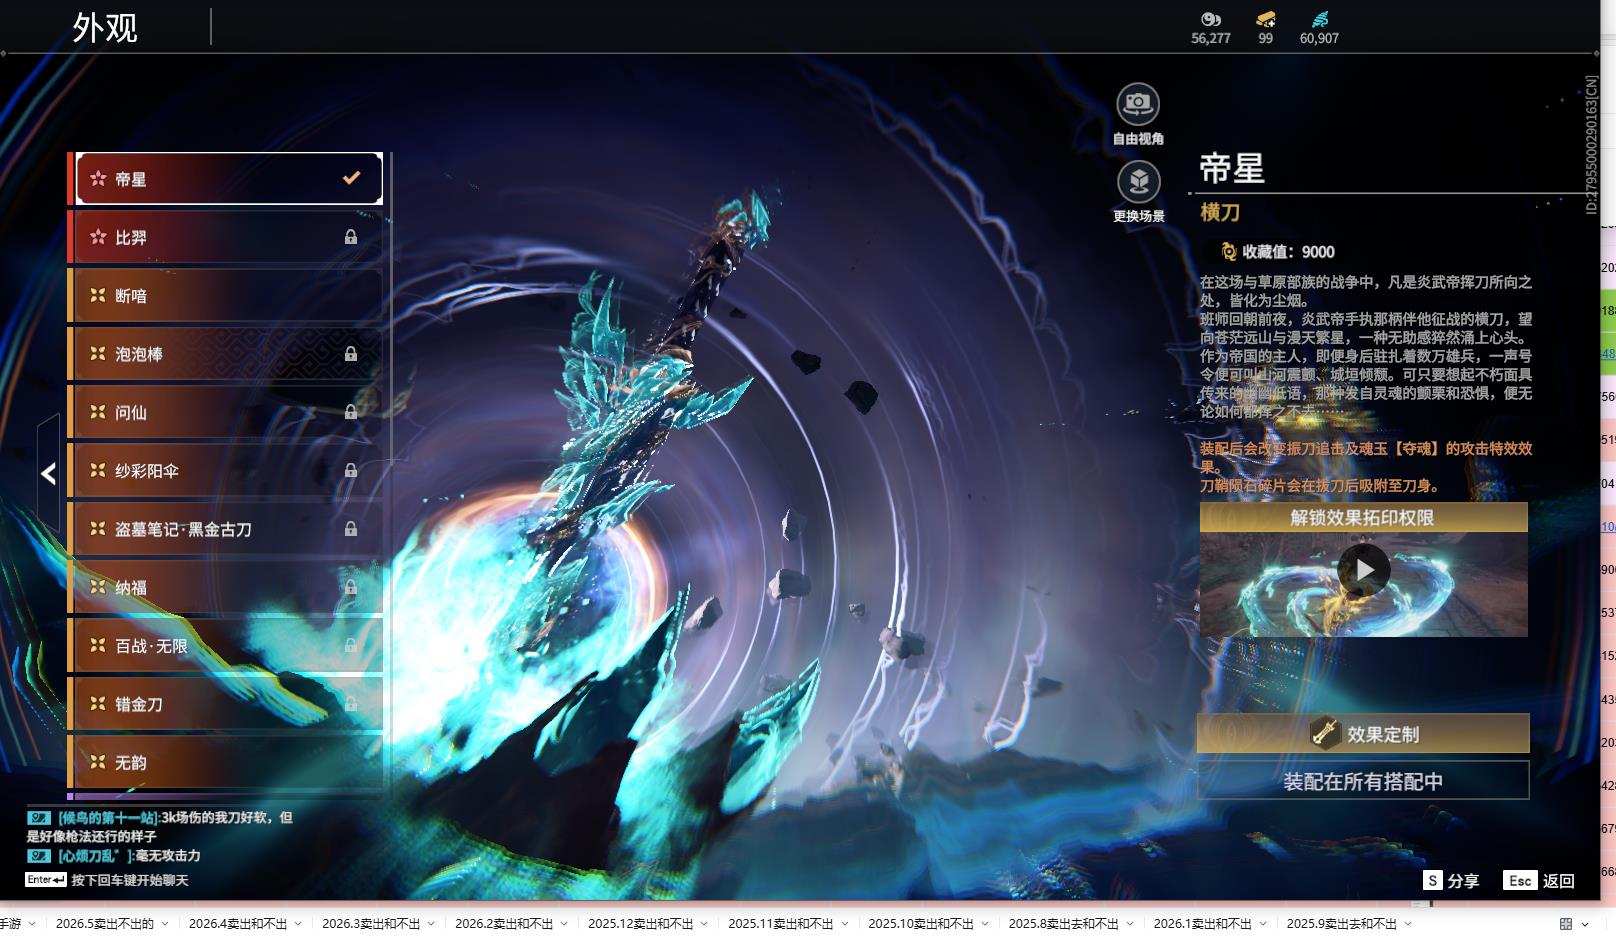The image size is (1616, 939).
Task: Click the 外观 page title
Action: click(x=105, y=28)
